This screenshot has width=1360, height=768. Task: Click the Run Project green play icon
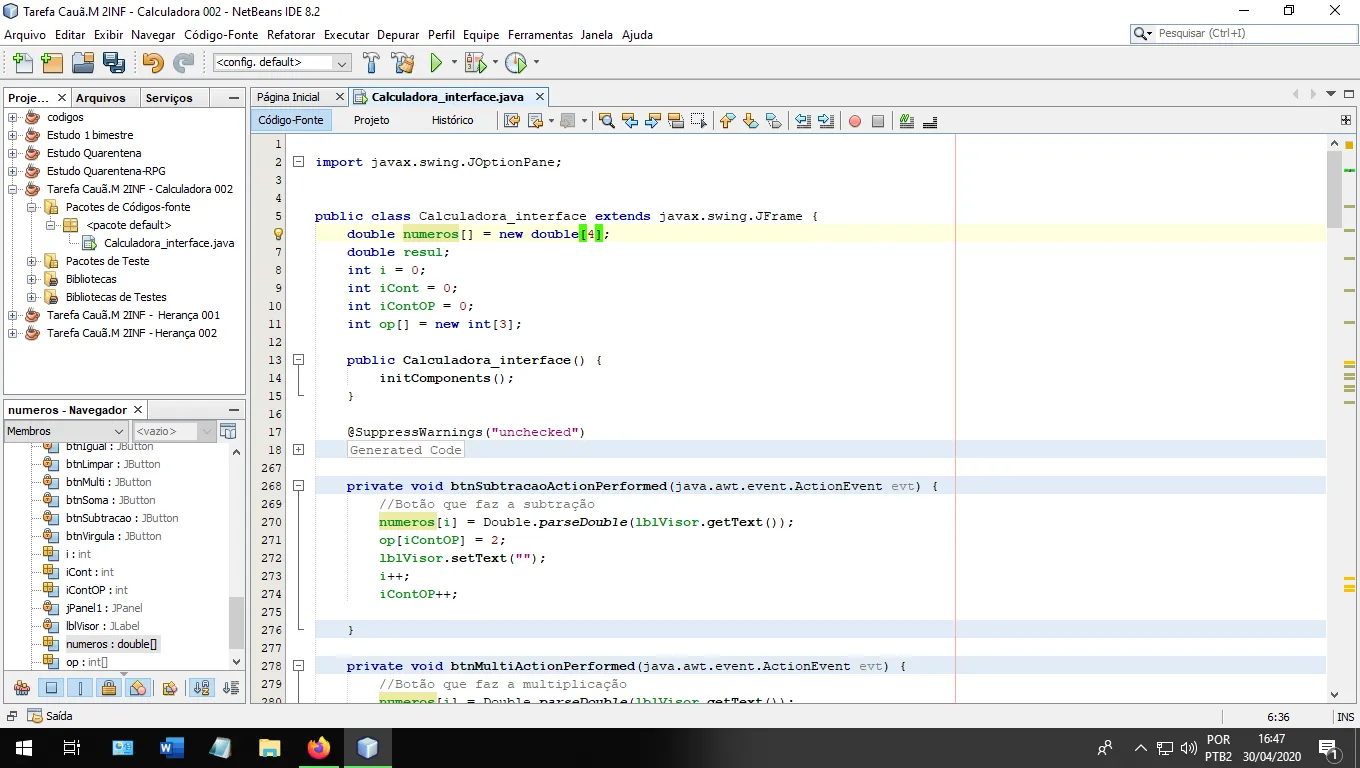click(x=436, y=63)
